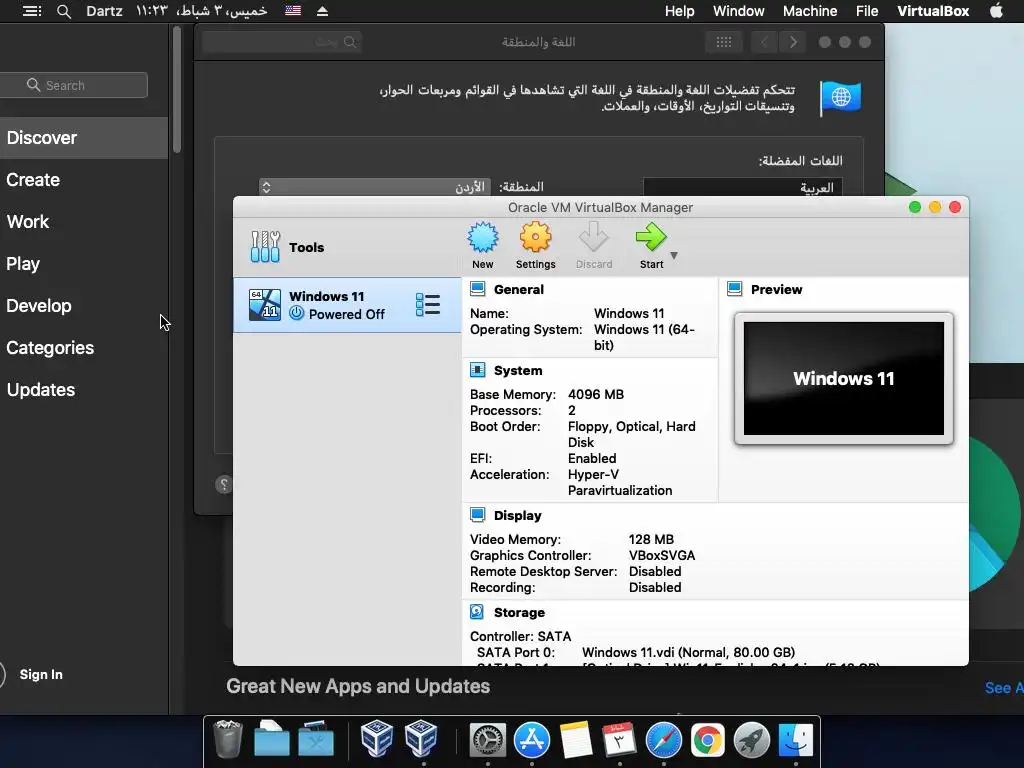Click the Windows 11 preview thumbnail
Viewport: 1024px width, 768px height.
click(x=843, y=378)
